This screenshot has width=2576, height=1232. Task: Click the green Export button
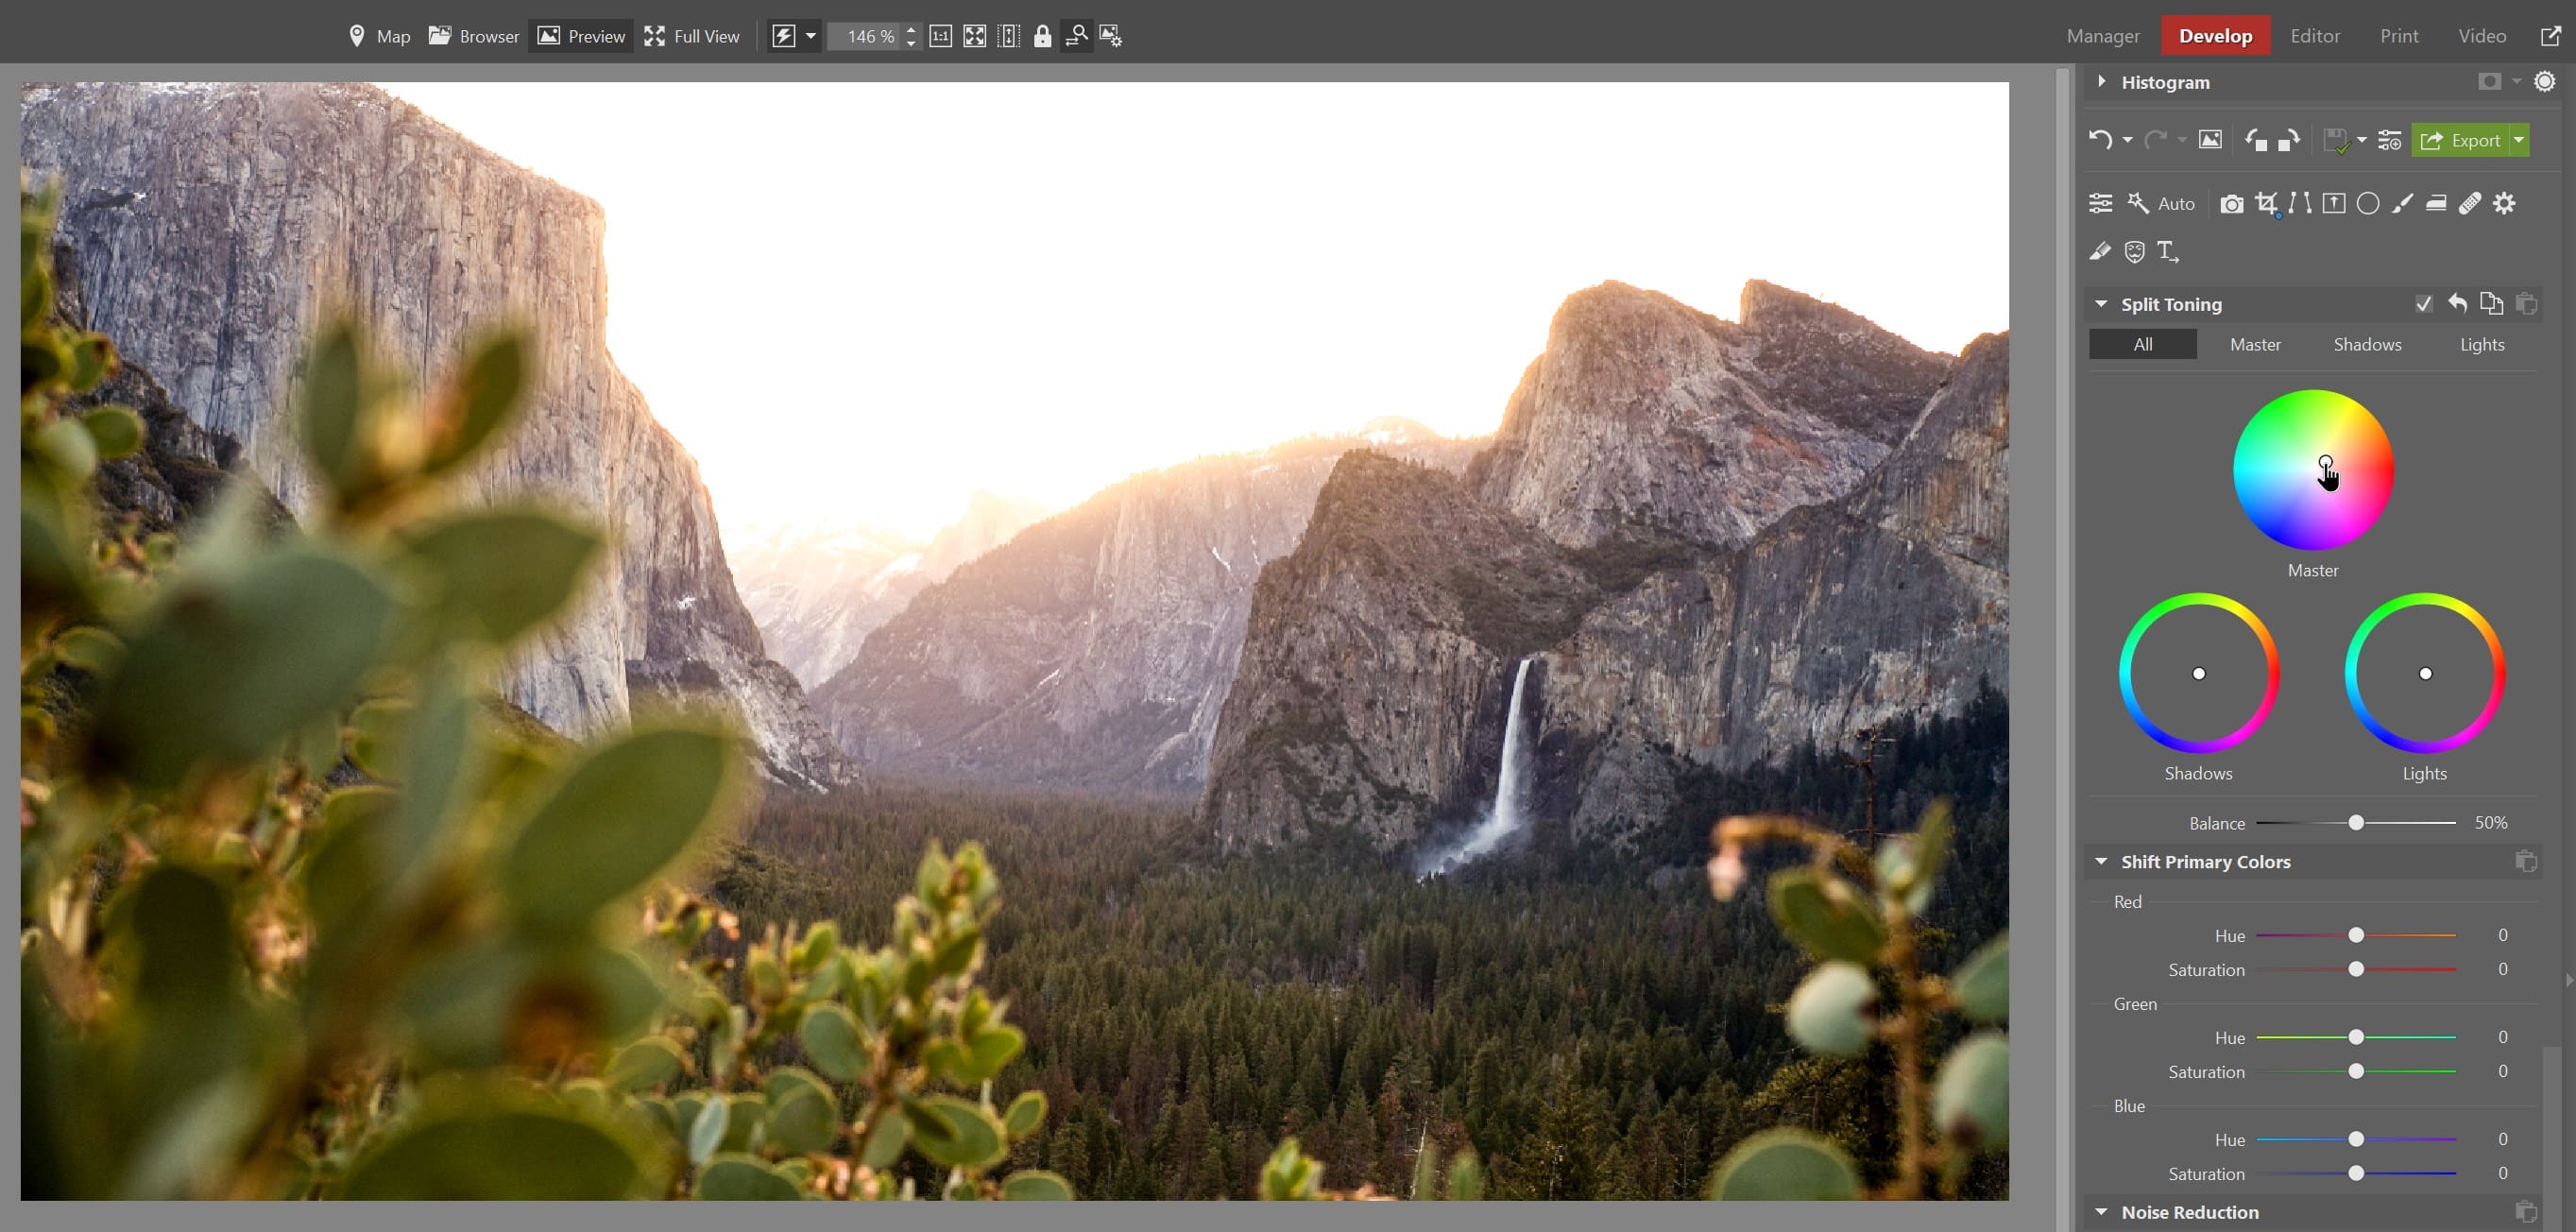click(x=2460, y=140)
